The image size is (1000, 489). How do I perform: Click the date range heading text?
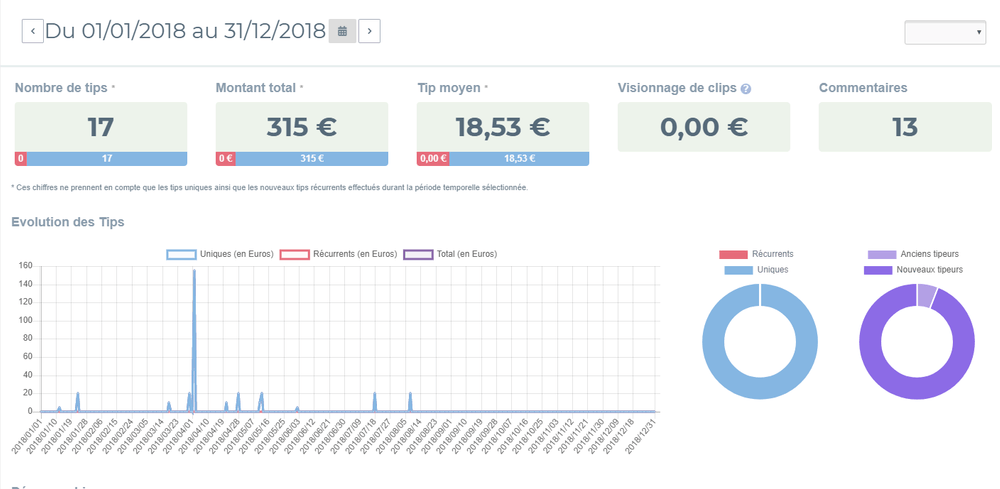pyautogui.click(x=185, y=31)
